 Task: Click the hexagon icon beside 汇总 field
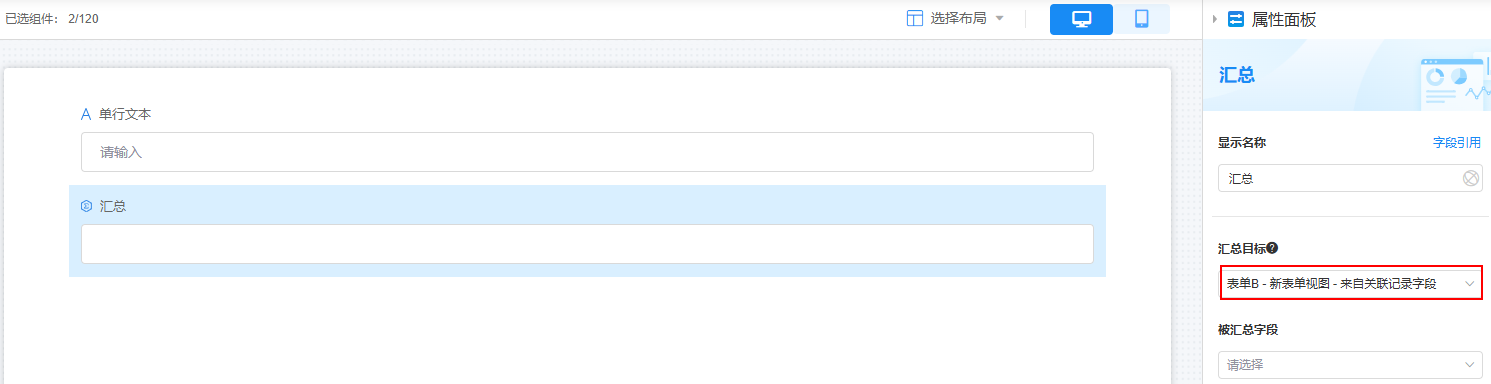pos(86,206)
